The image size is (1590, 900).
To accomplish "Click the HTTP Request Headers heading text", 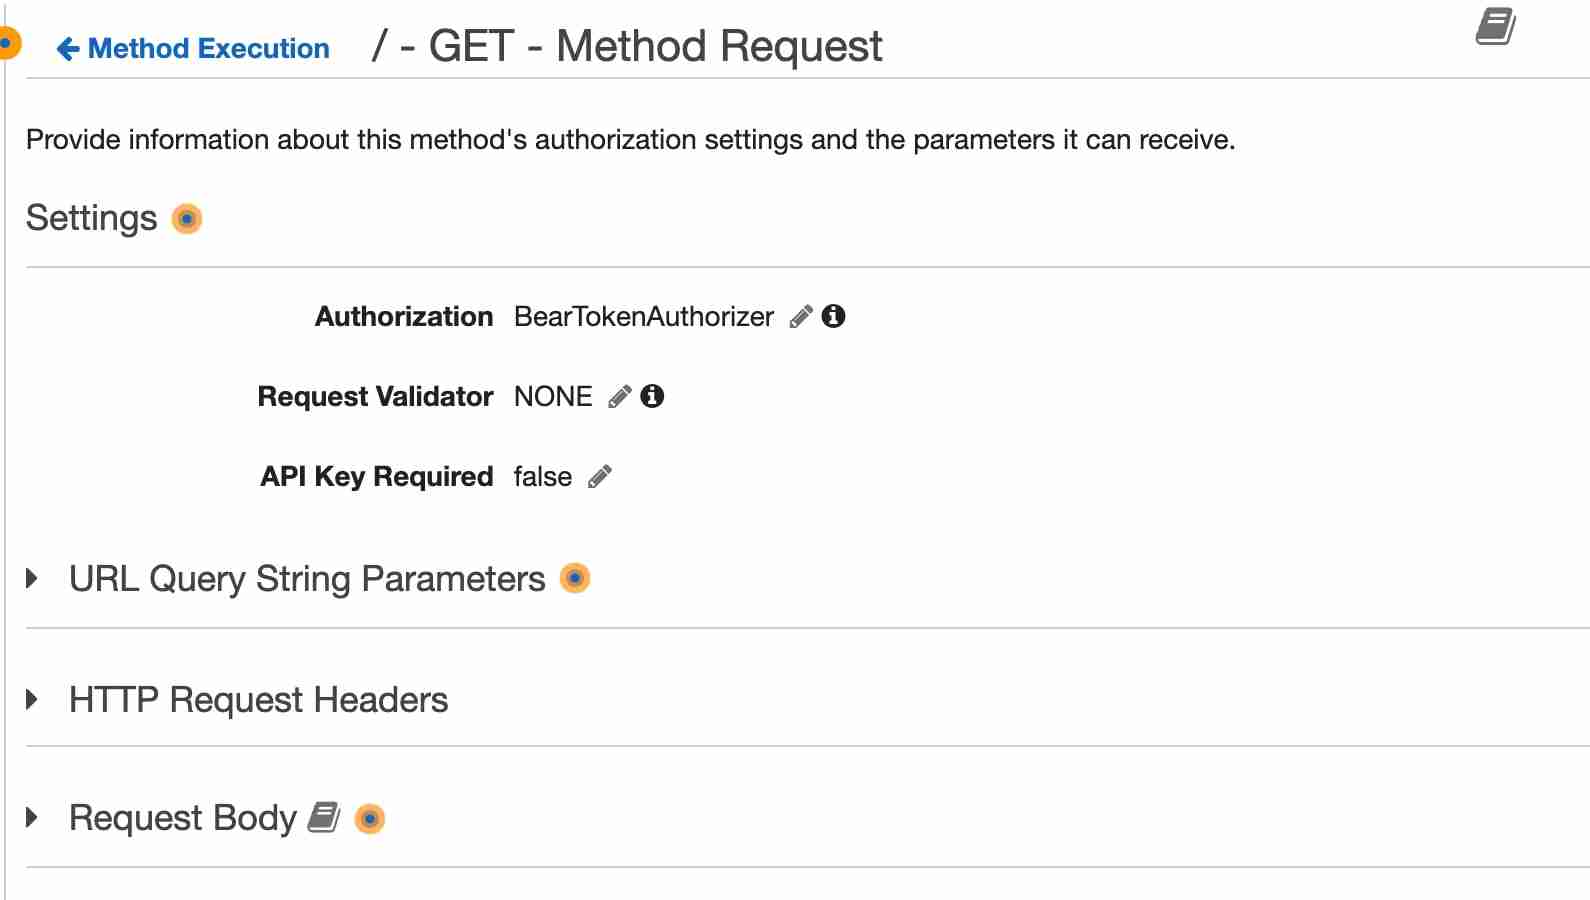I will (x=258, y=700).
